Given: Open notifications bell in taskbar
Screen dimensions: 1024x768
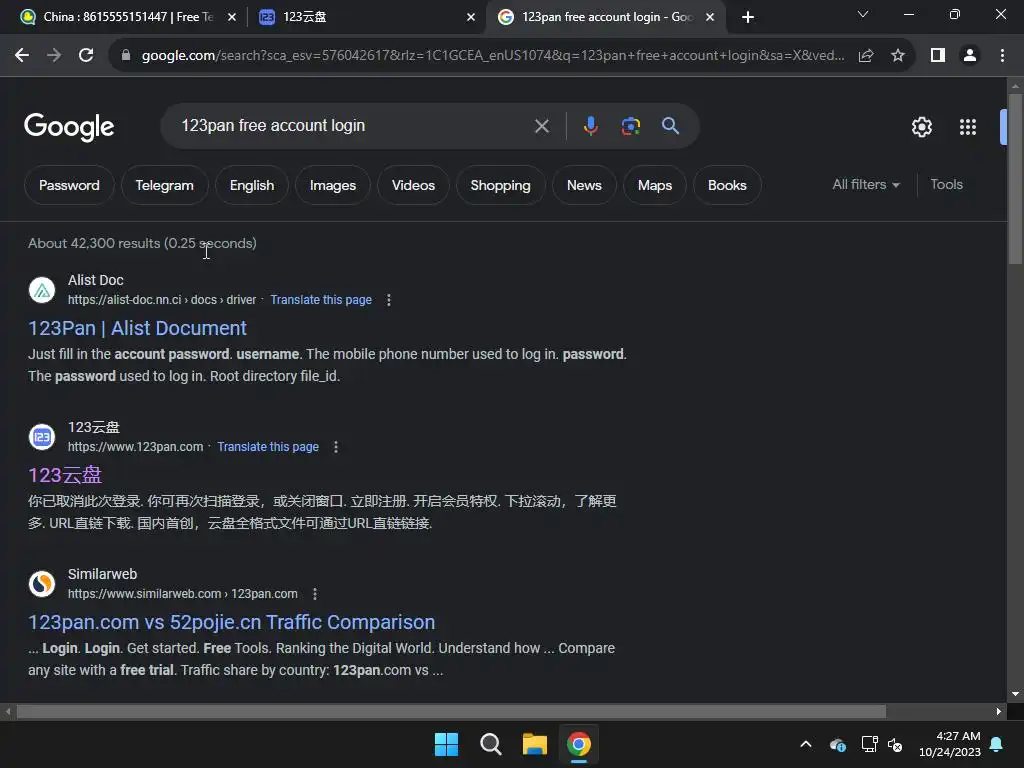Looking at the screenshot, I should point(997,744).
